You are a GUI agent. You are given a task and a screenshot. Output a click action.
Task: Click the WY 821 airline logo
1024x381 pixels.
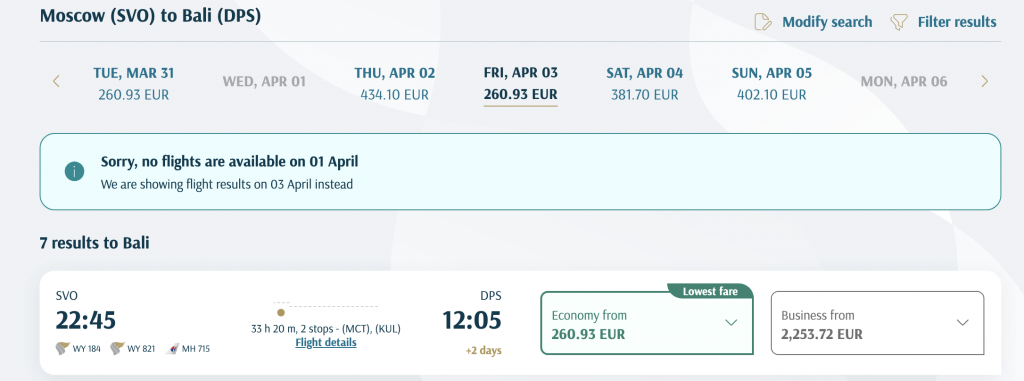(117, 348)
